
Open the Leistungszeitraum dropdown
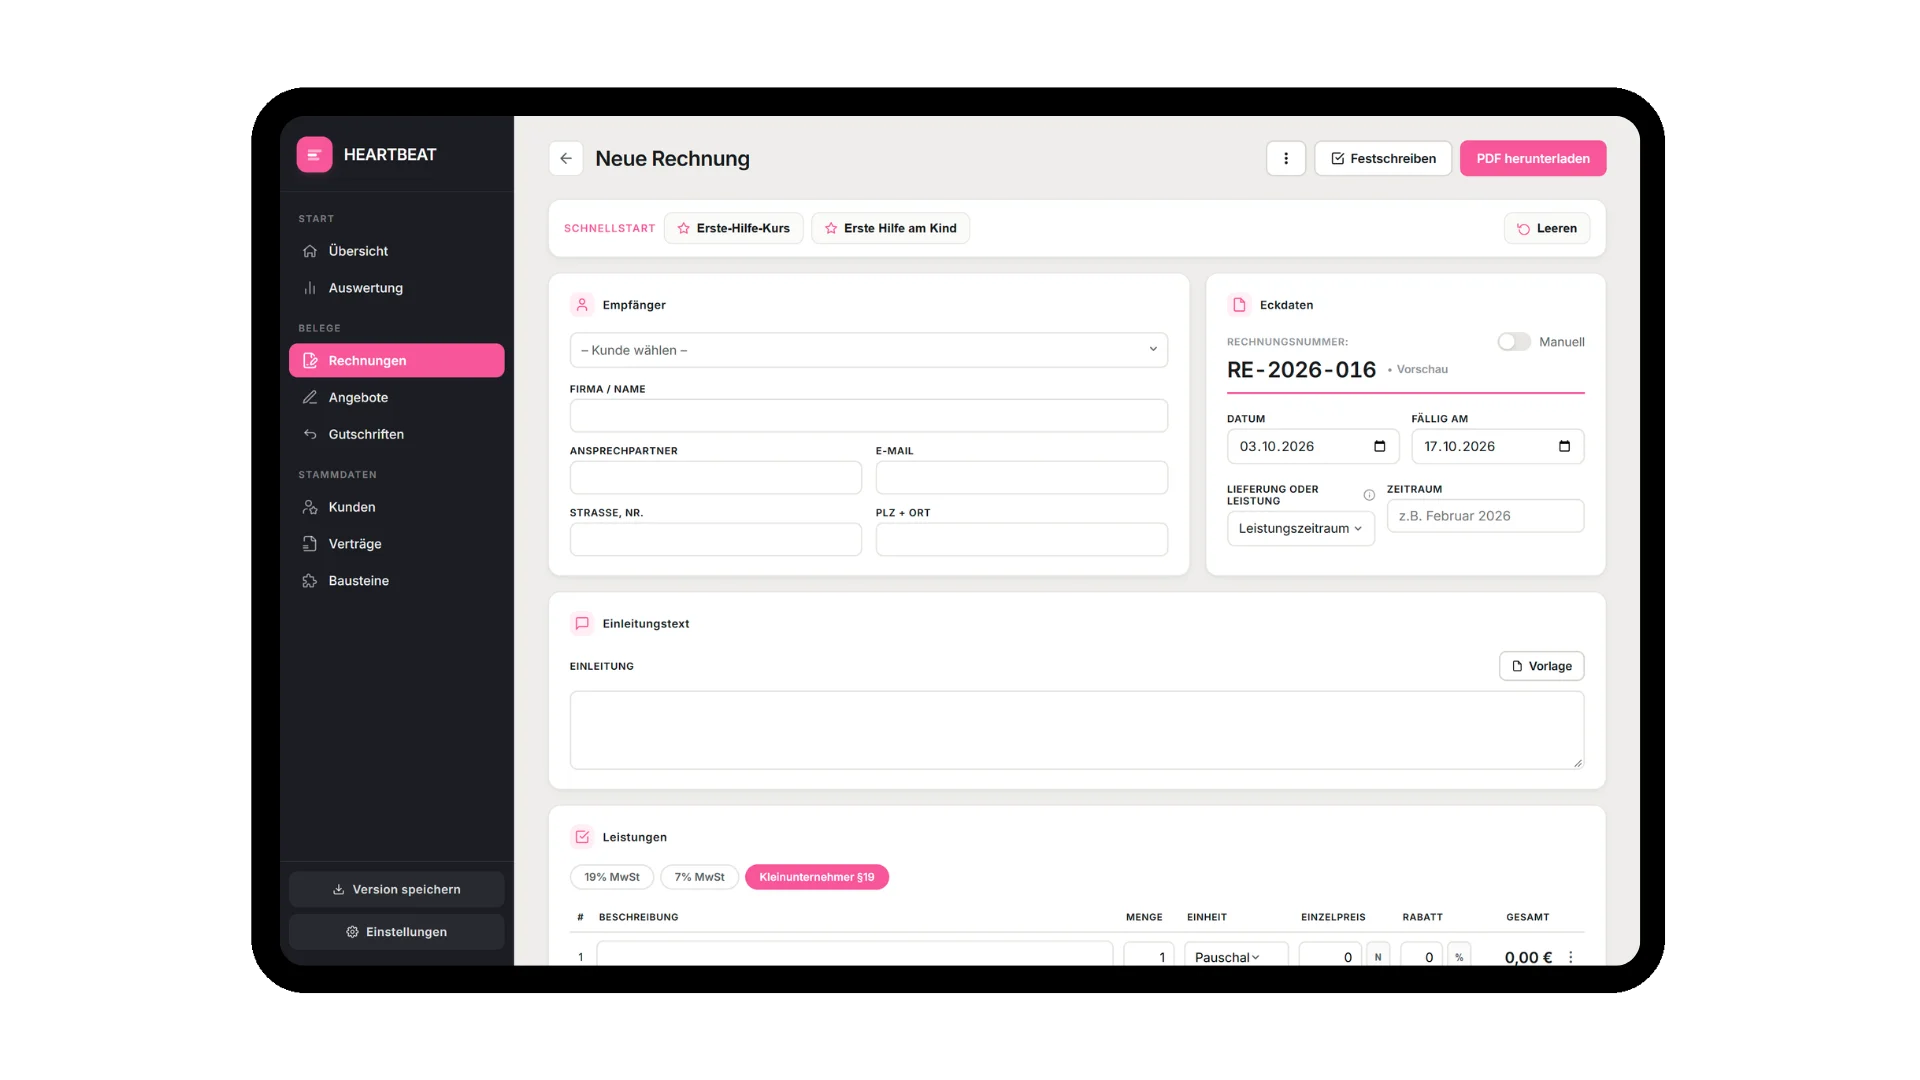point(1300,528)
